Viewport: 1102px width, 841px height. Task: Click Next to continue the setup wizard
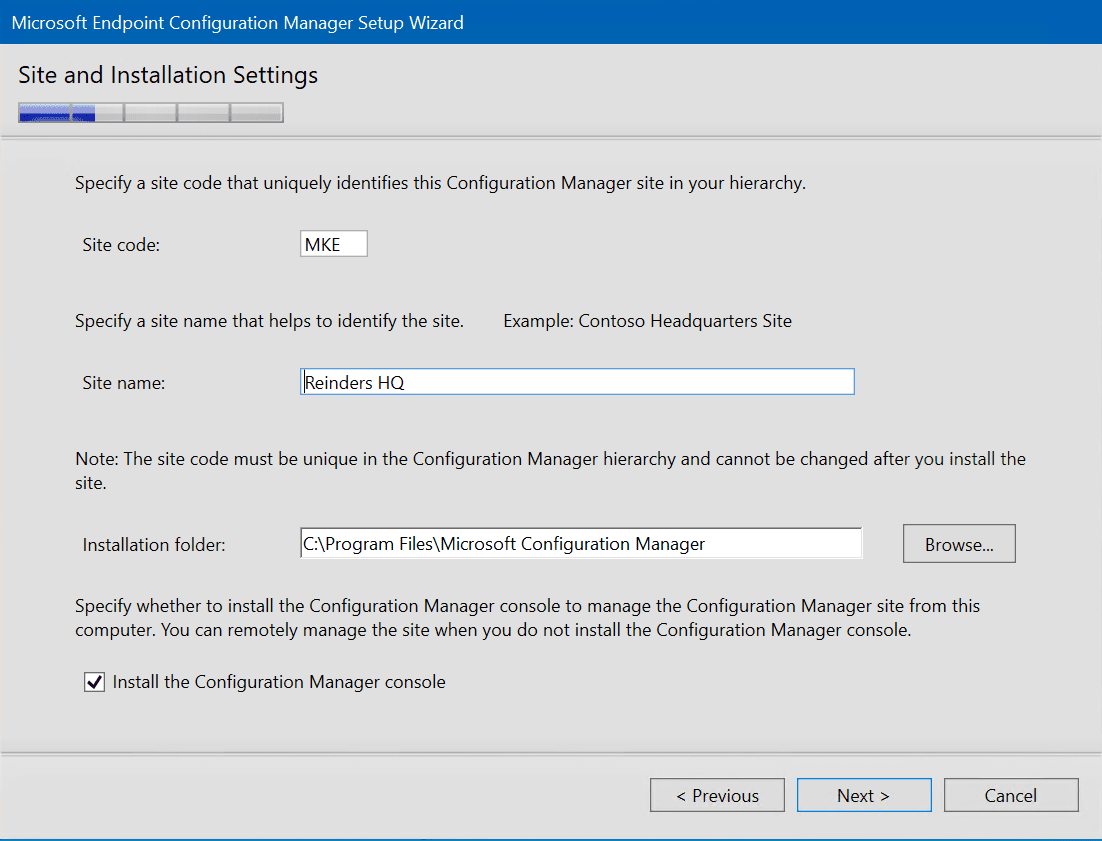tap(863, 795)
